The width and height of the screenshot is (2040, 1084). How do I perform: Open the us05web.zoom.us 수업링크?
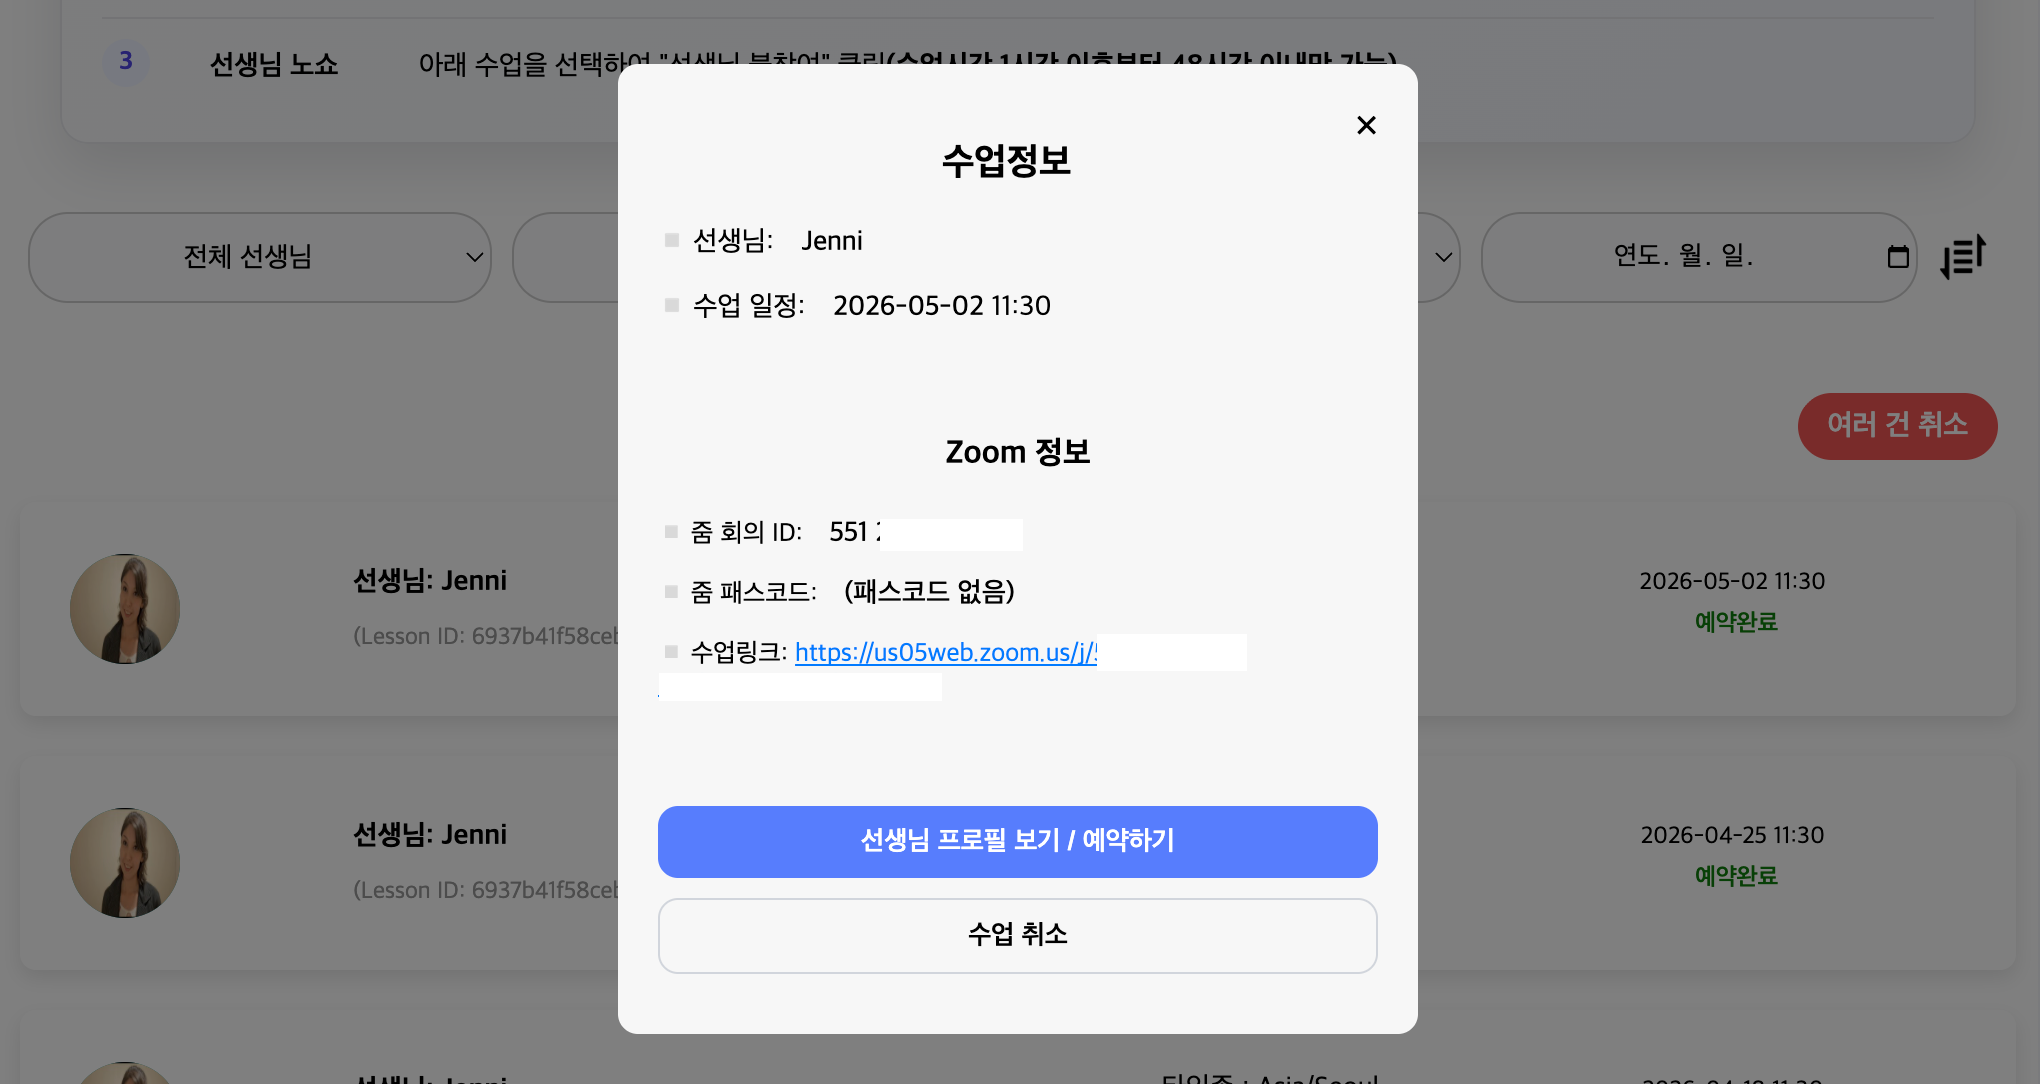(944, 653)
